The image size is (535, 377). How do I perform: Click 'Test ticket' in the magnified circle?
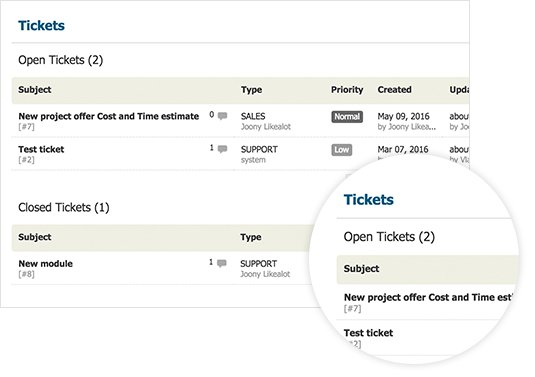(x=368, y=333)
